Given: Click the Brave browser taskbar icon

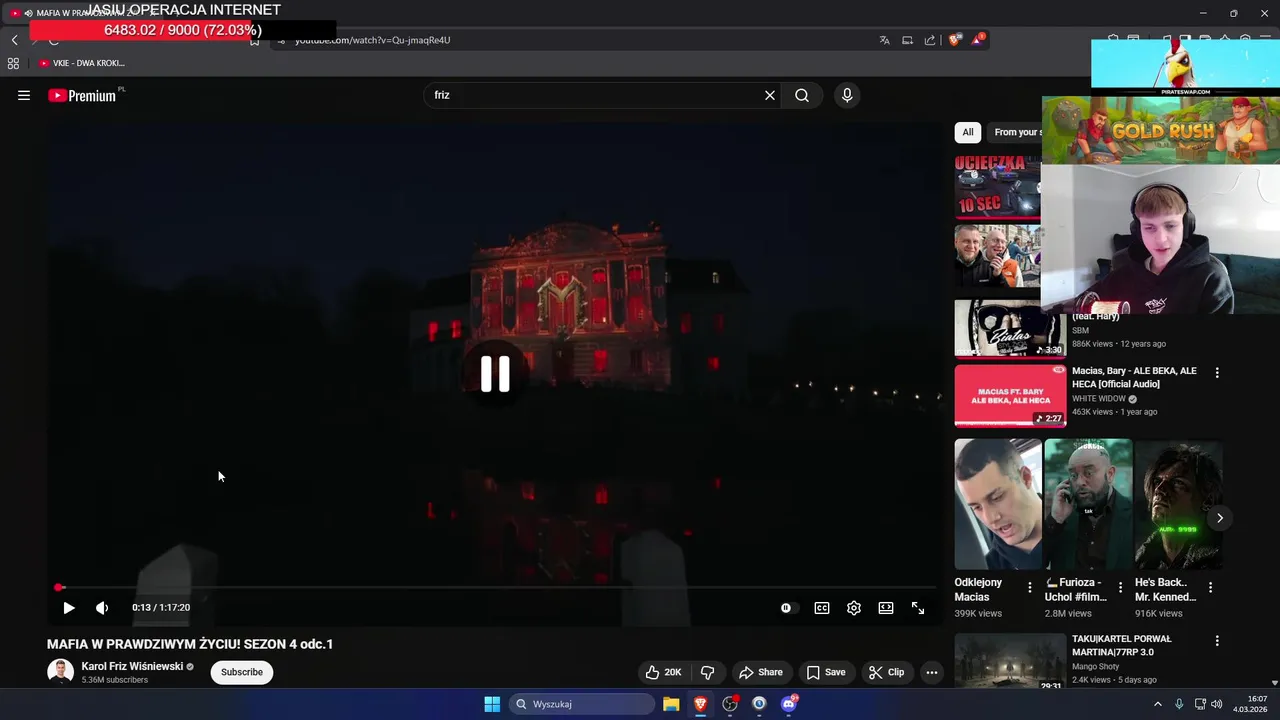Looking at the screenshot, I should point(701,704).
